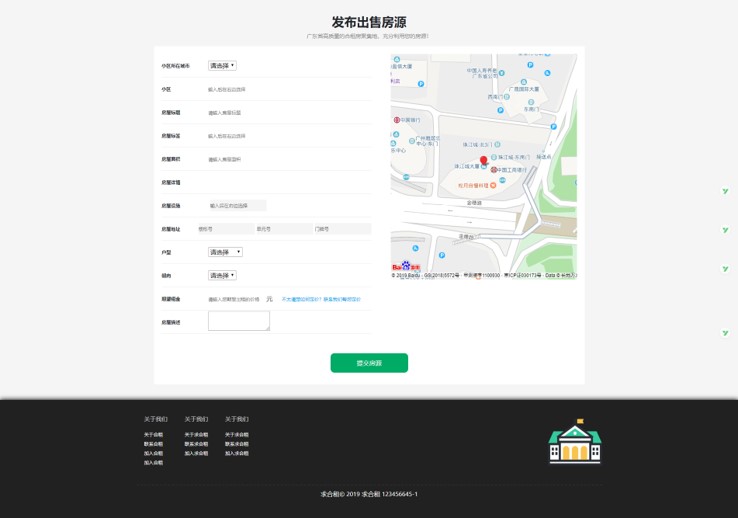Click the 发布出售房源 page heading
This screenshot has width=738, height=518.
coord(369,22)
